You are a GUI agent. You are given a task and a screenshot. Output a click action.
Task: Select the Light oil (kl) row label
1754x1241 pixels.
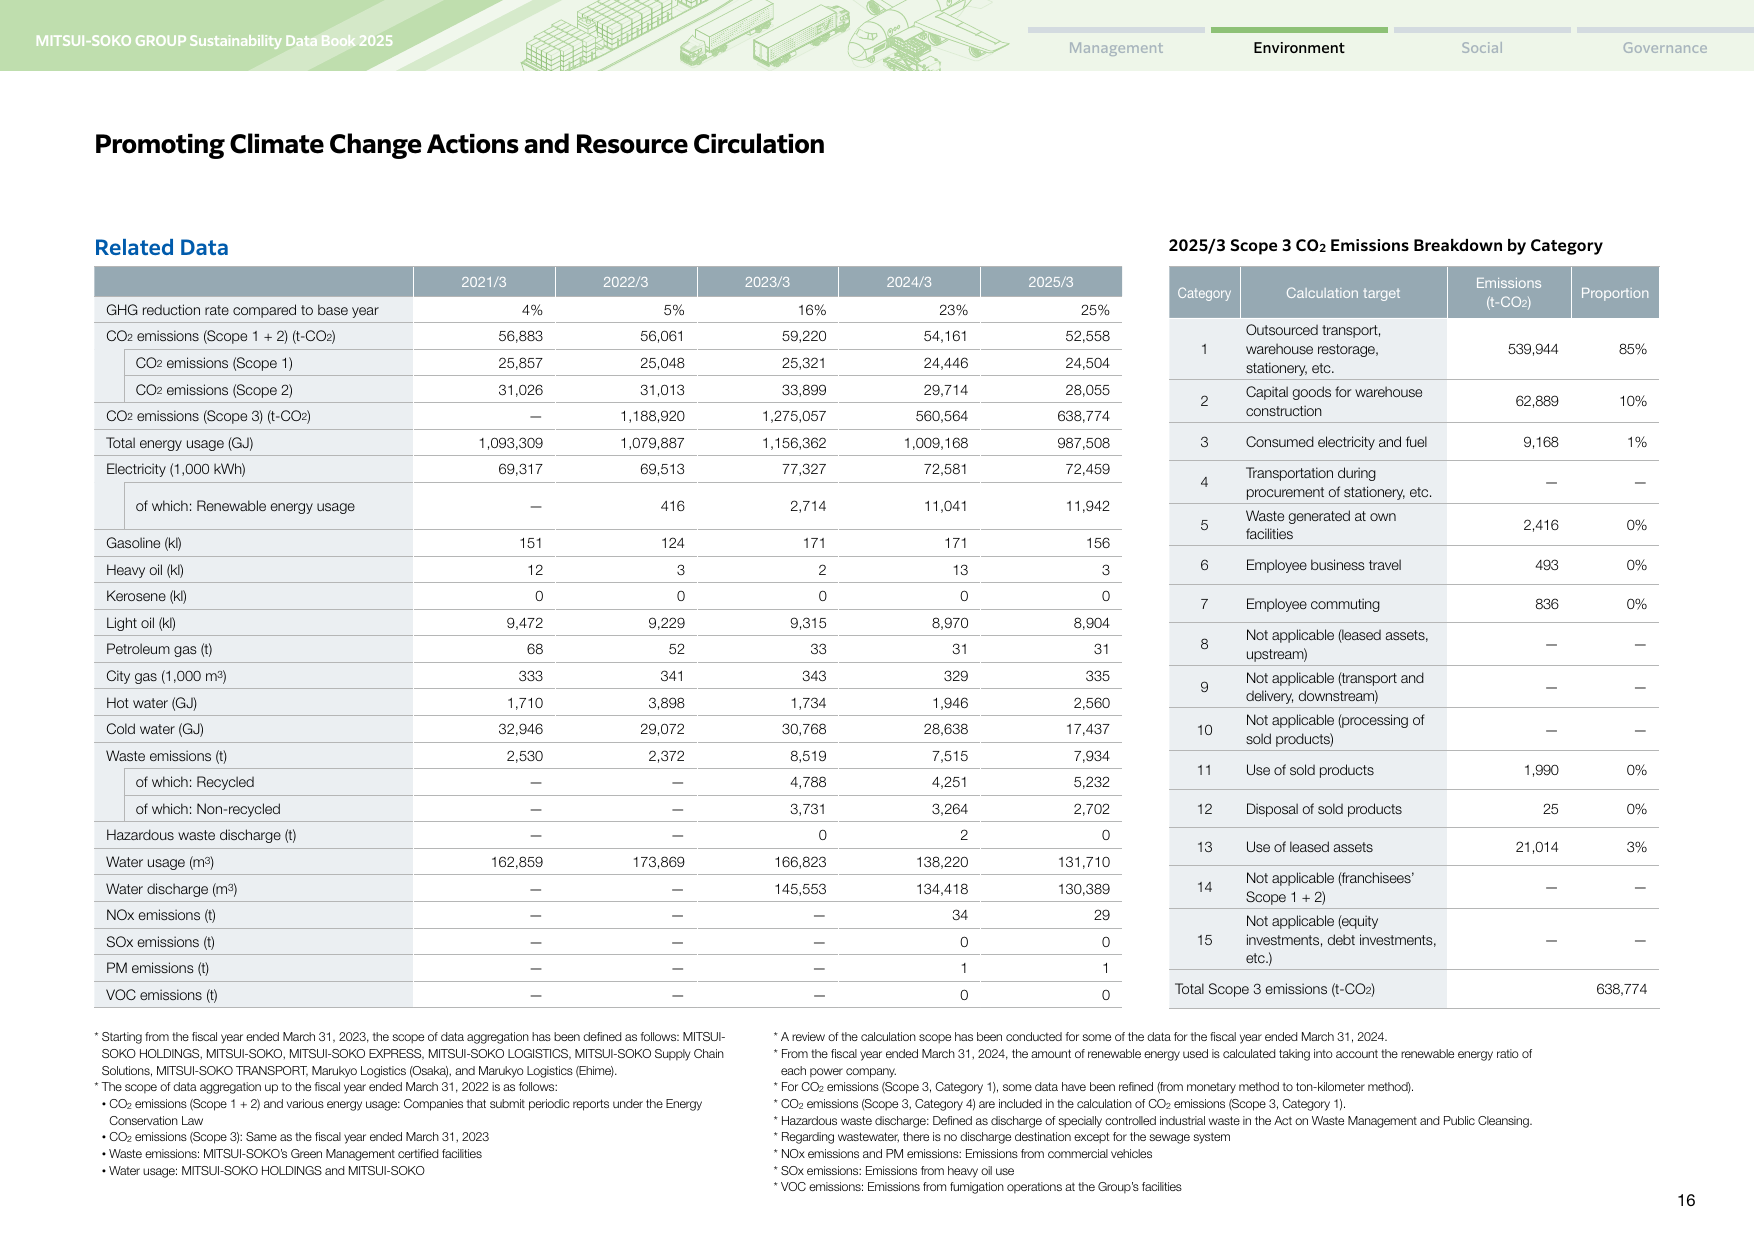coord(141,623)
